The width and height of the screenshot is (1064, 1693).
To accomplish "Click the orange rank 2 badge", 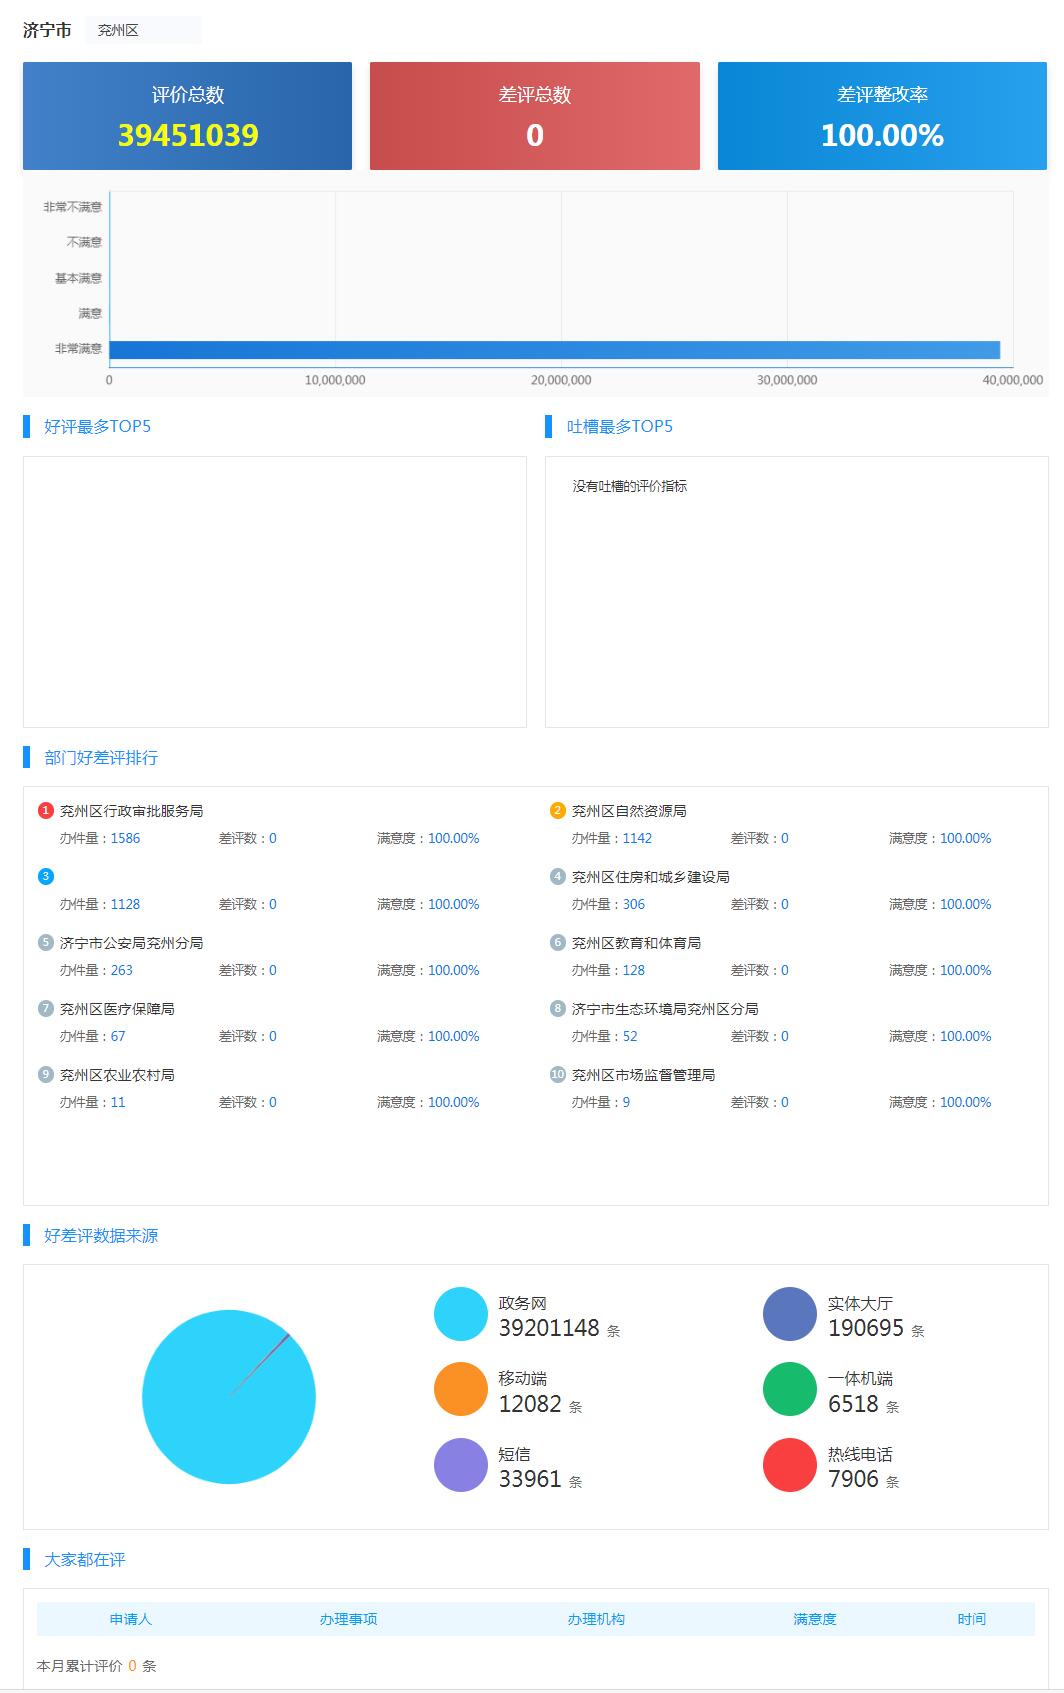I will tap(557, 811).
